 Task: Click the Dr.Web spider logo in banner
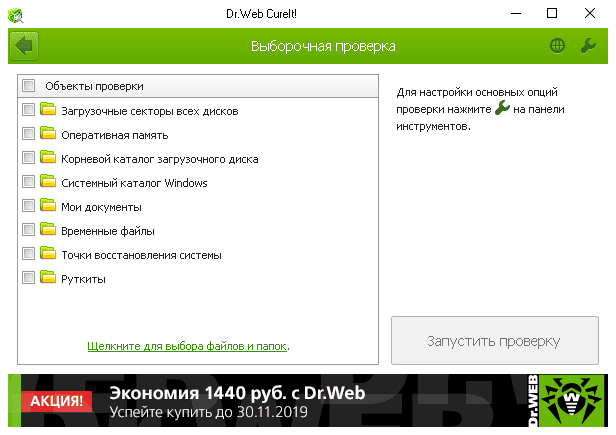[x=572, y=400]
